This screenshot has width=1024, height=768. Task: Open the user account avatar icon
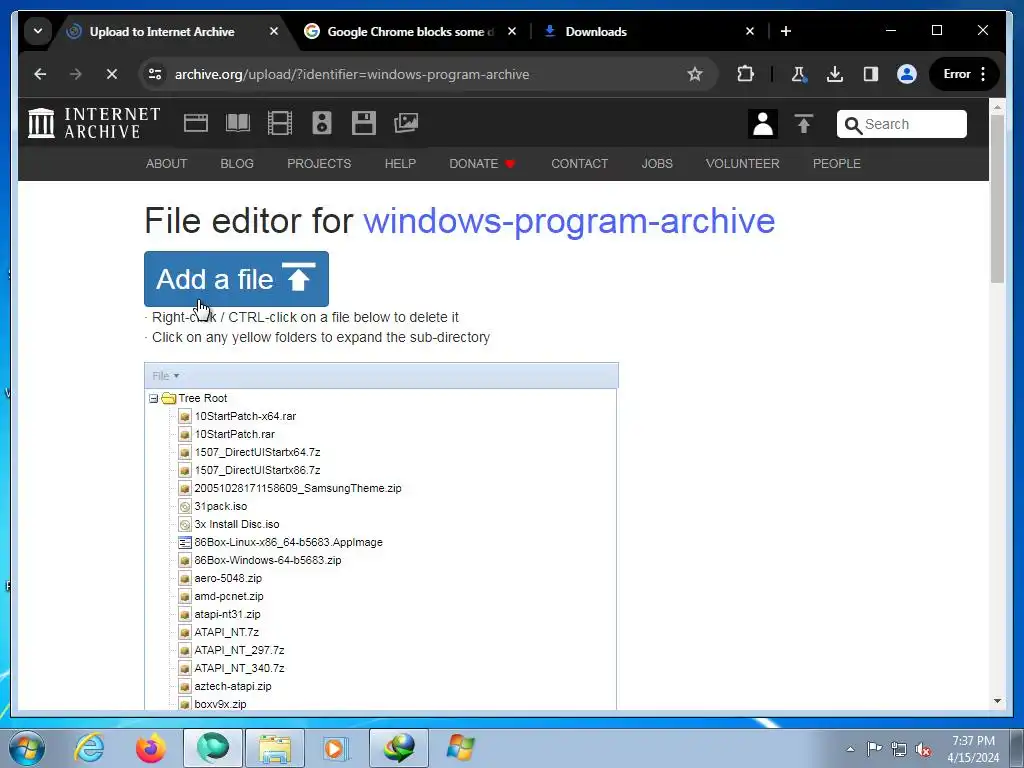763,123
